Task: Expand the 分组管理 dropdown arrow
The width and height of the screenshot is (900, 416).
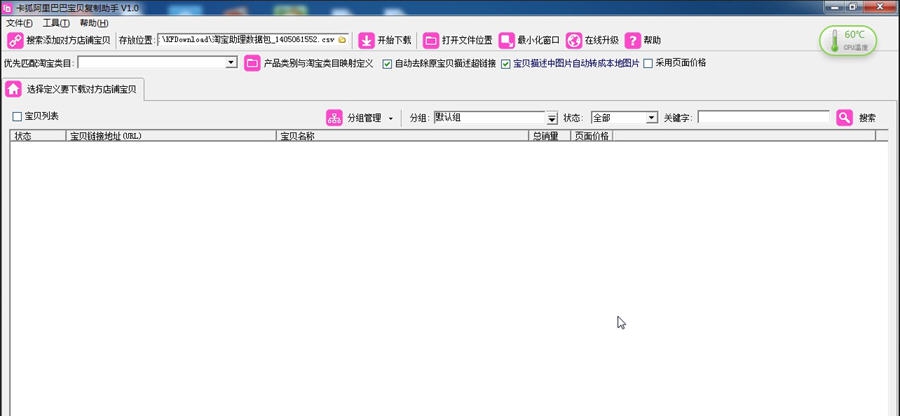Action: tap(391, 118)
